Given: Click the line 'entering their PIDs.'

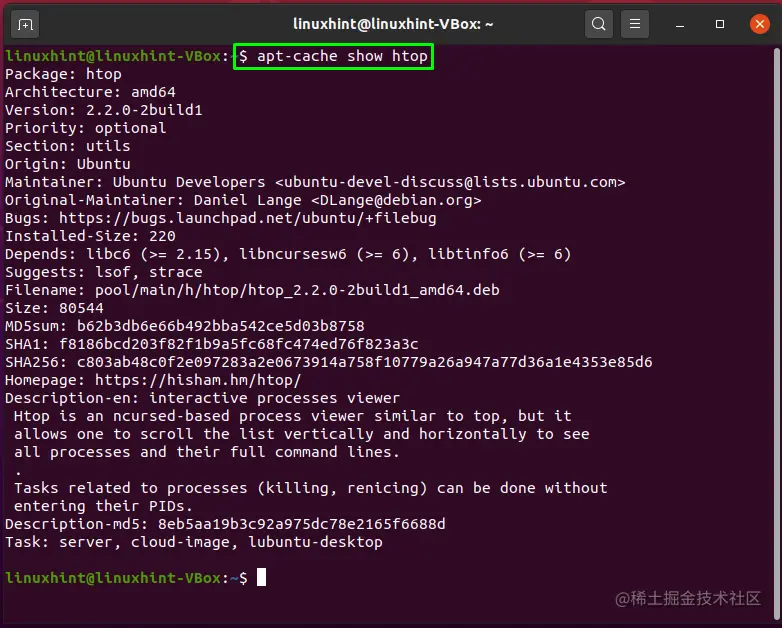Looking at the screenshot, I should tap(103, 506).
